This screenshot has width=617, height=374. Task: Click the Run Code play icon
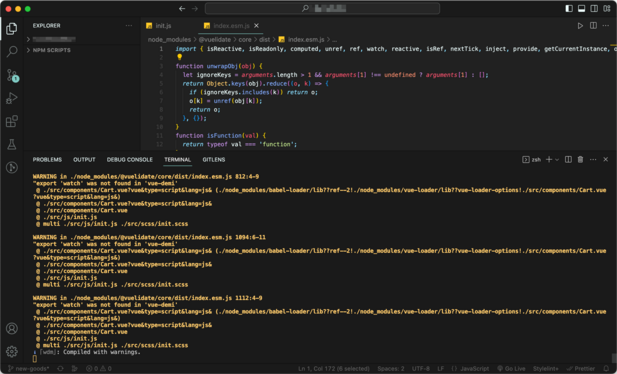580,26
